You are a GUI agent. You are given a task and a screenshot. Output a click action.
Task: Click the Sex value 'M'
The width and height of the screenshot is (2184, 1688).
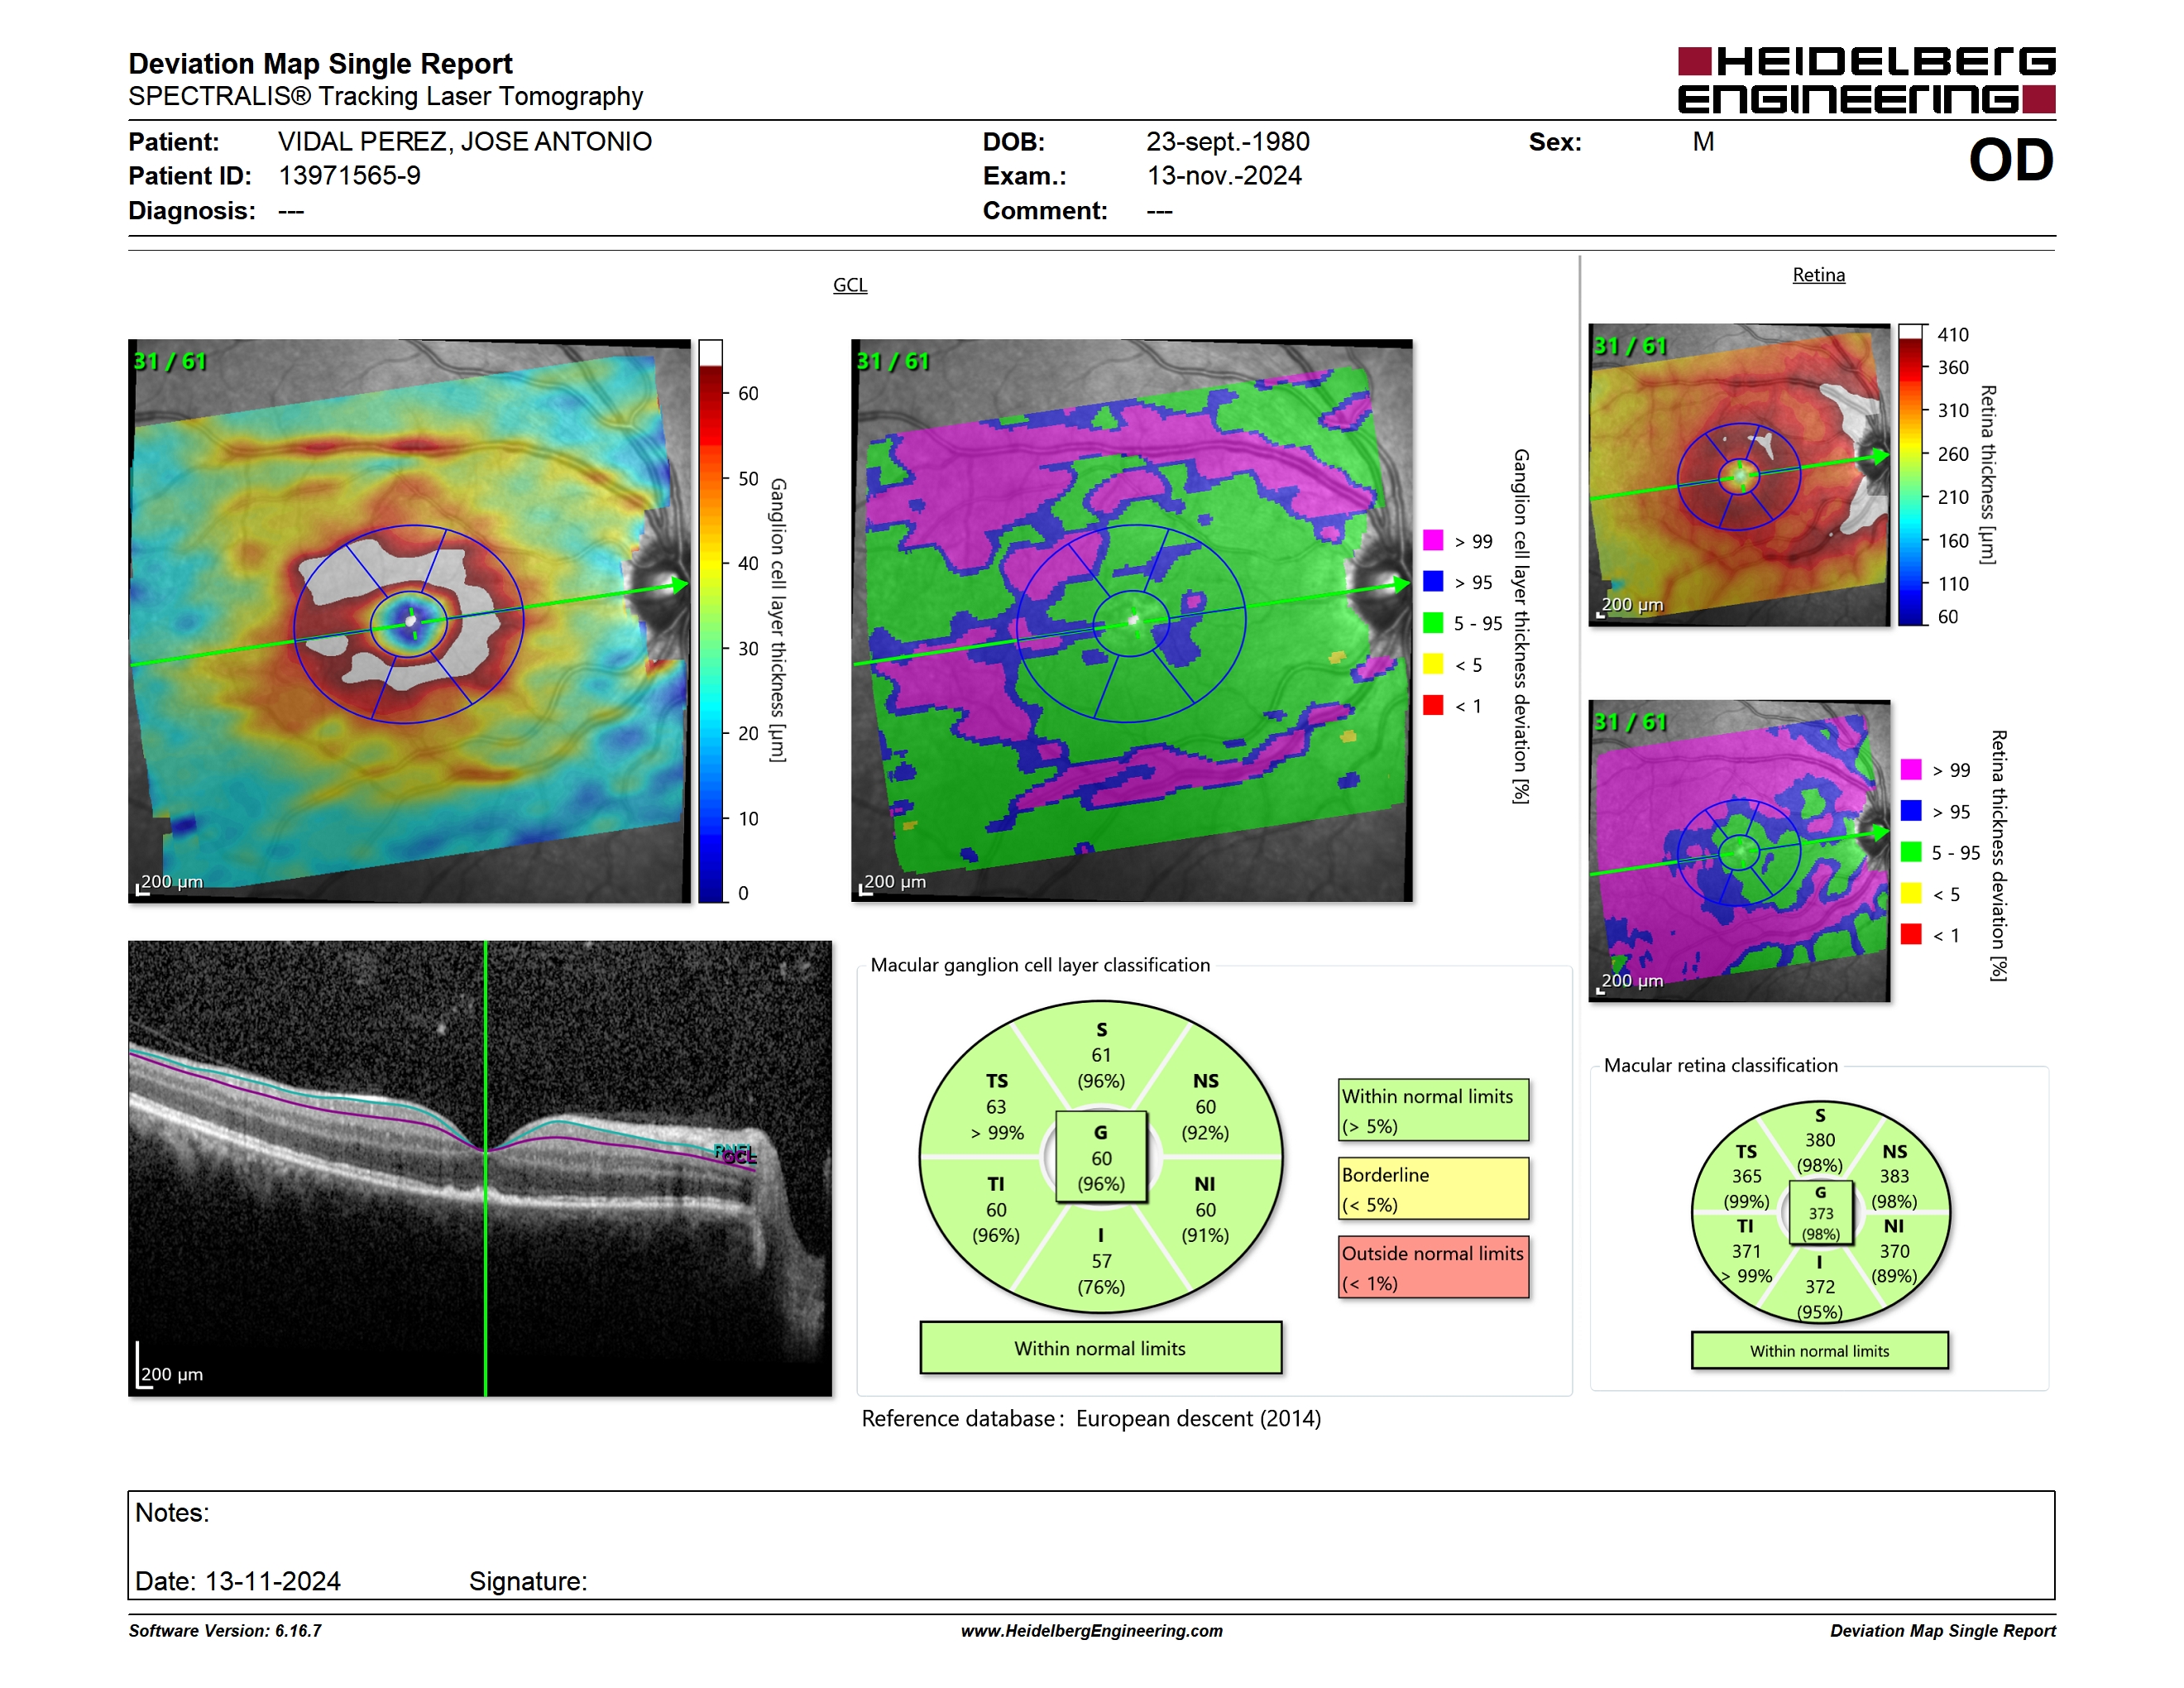click(1703, 142)
